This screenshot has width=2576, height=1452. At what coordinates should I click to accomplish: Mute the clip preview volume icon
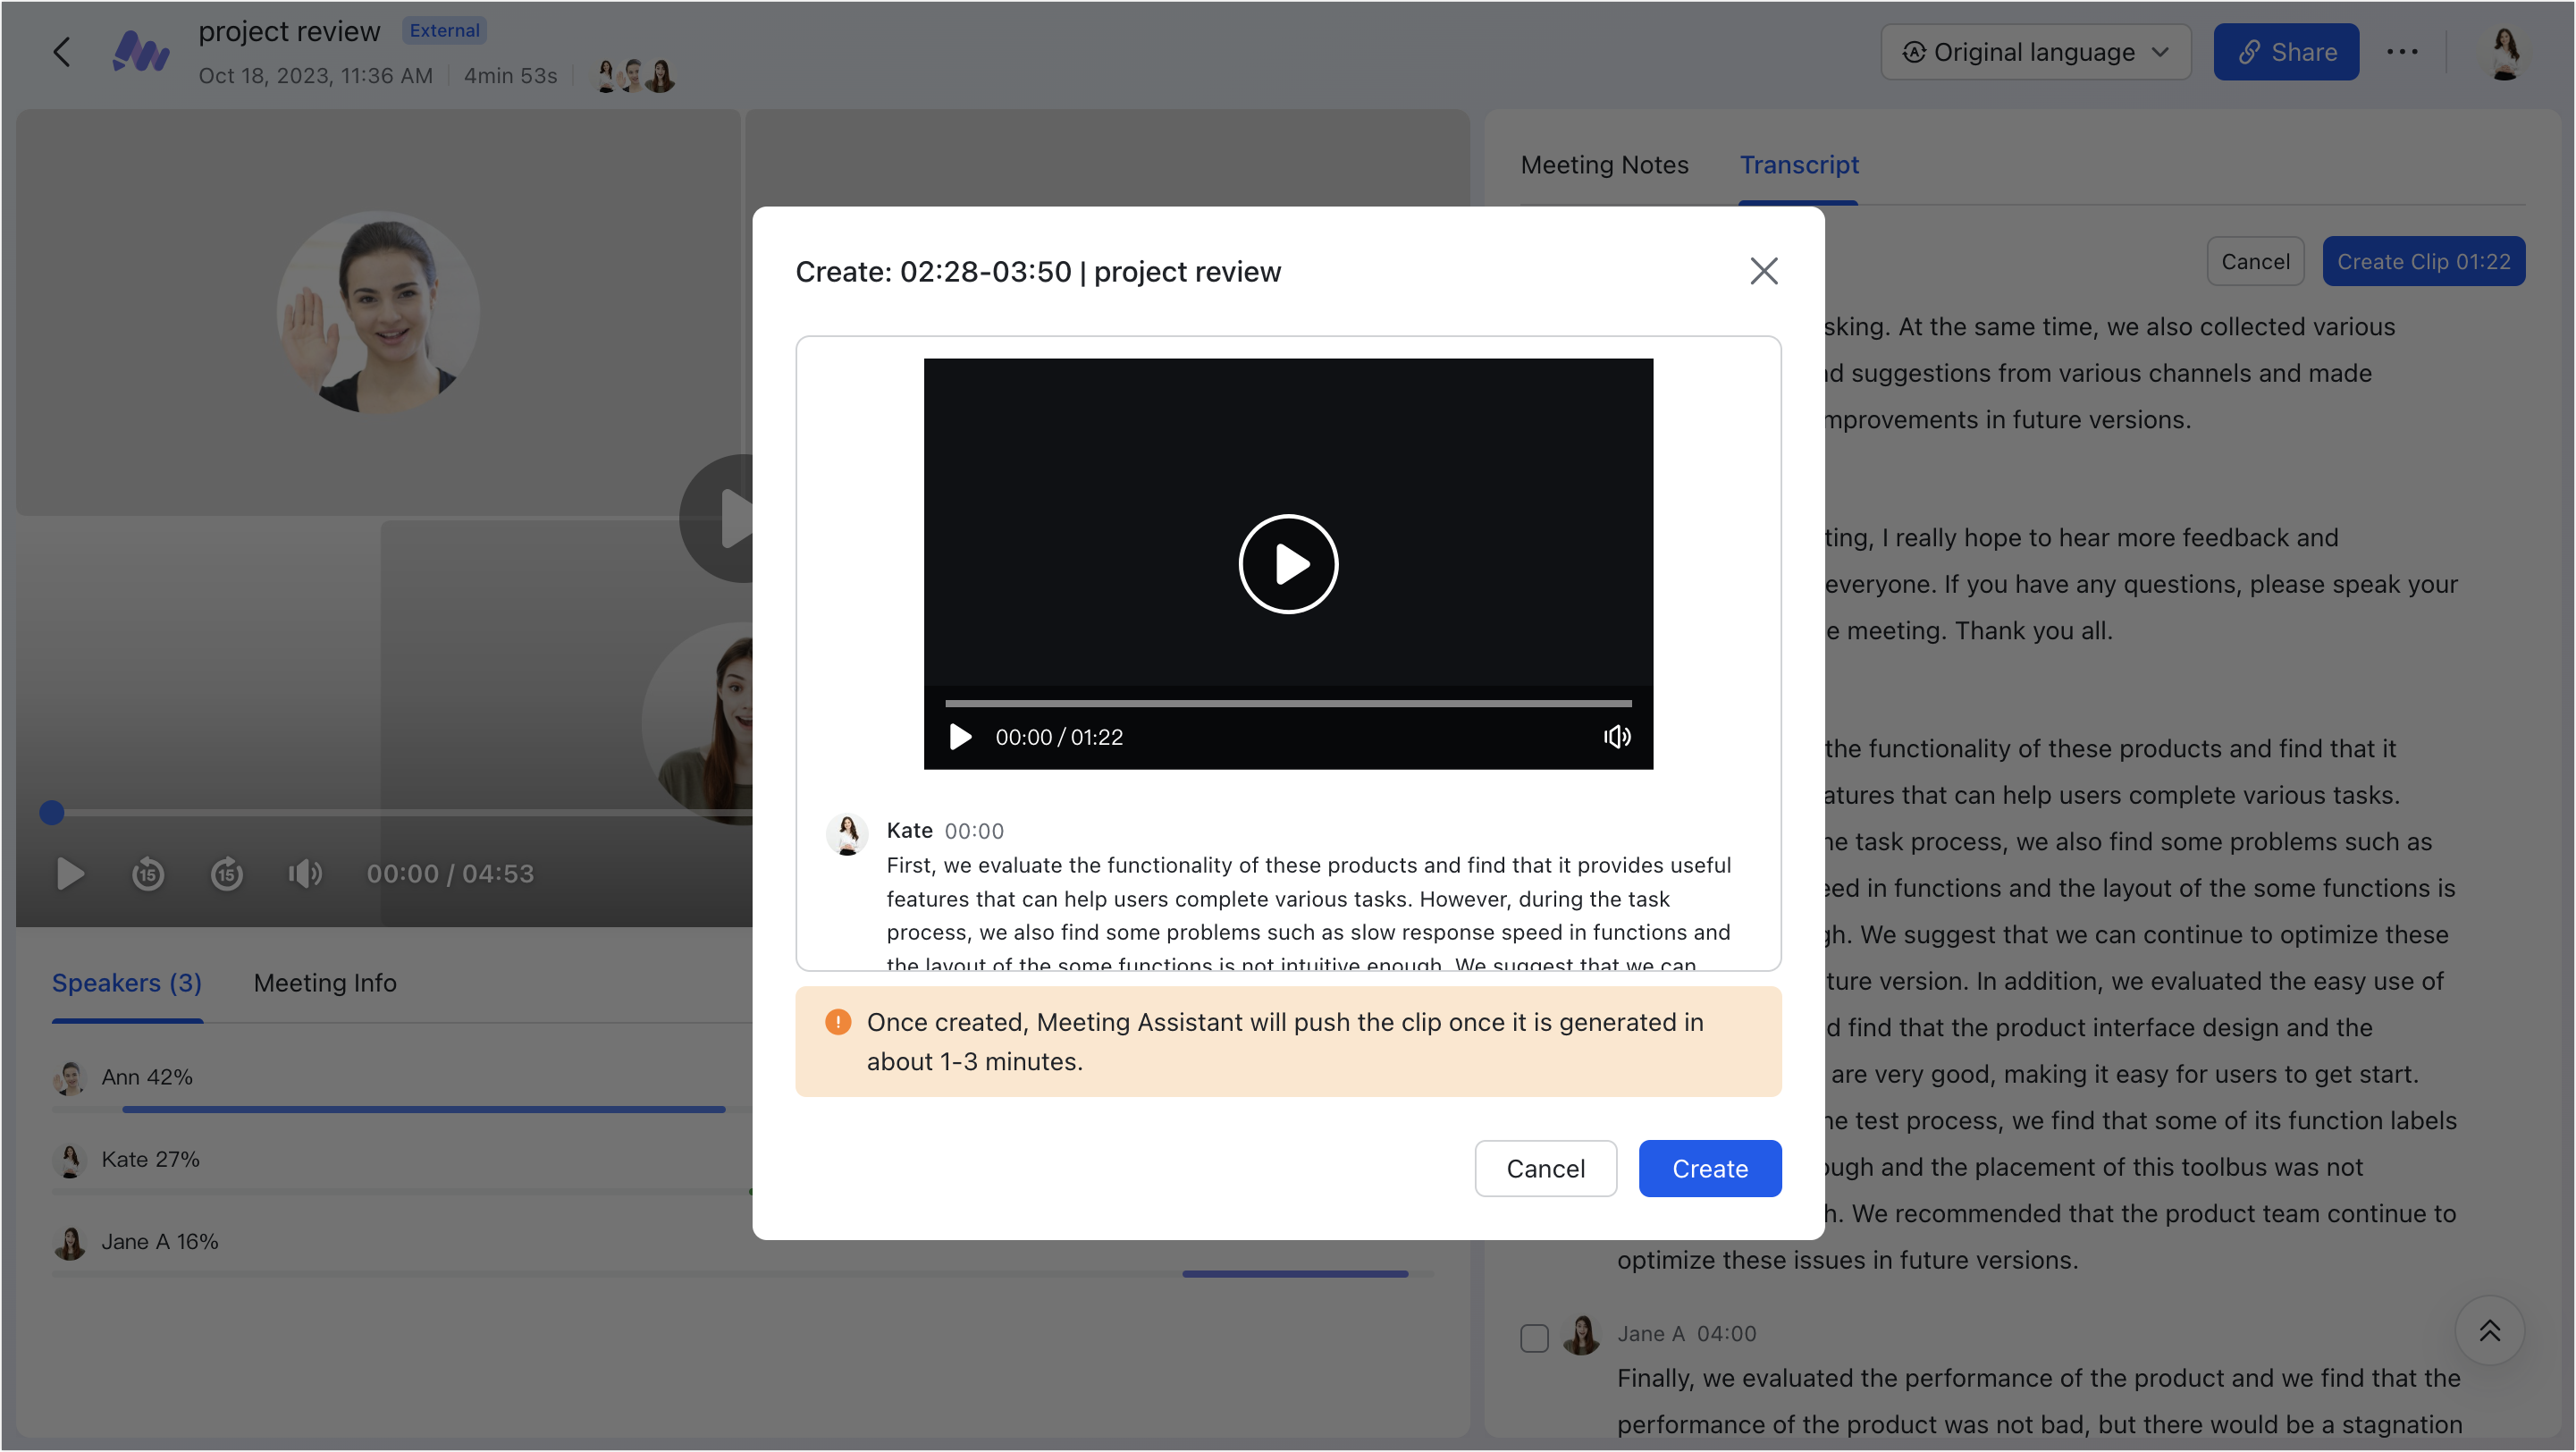1617,737
